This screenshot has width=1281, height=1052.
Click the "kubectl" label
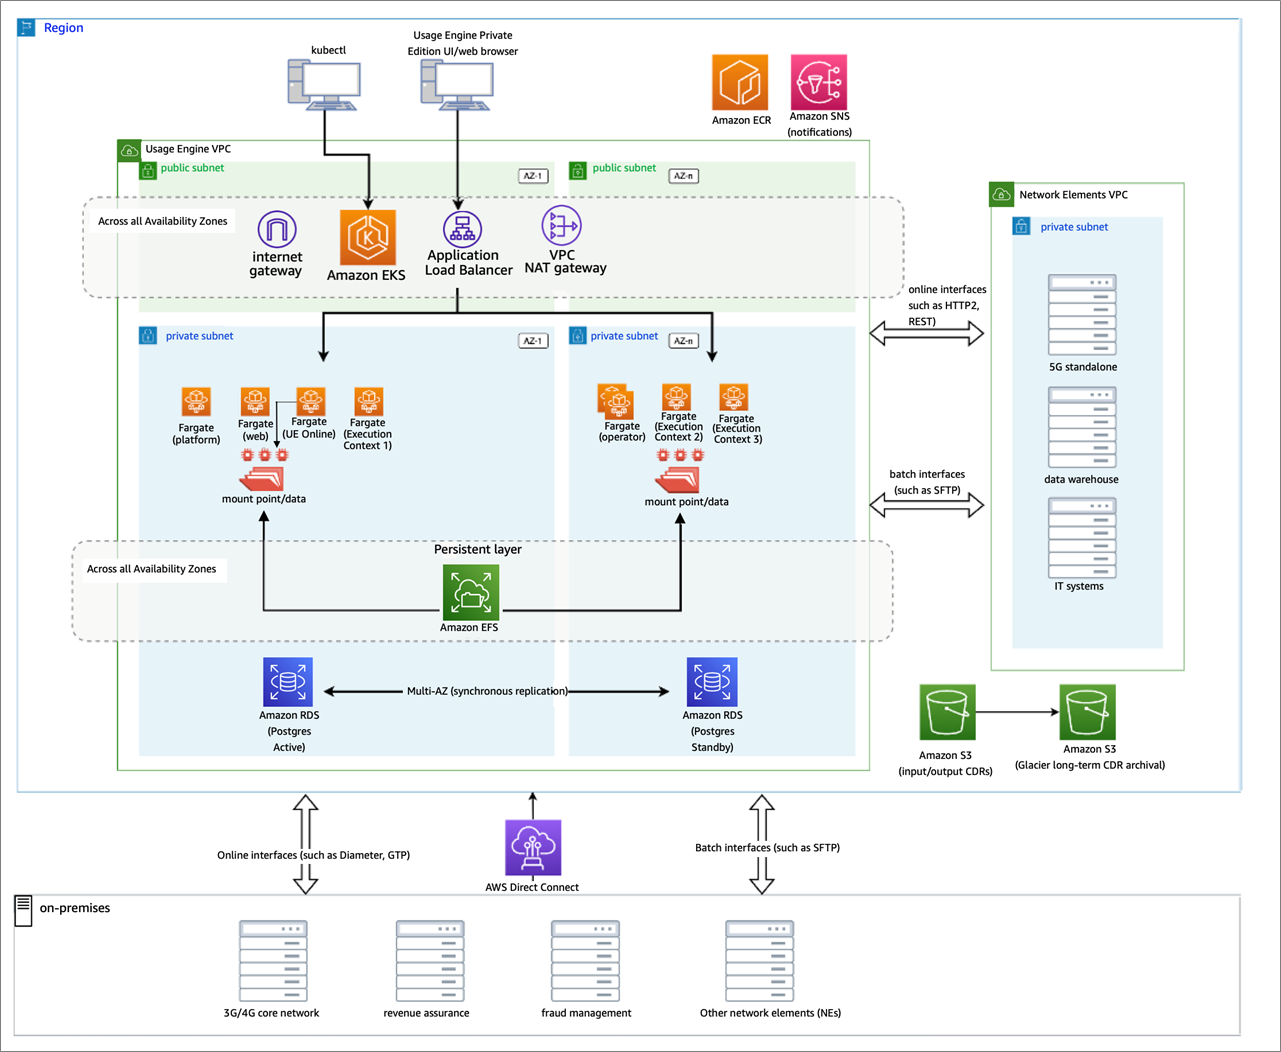point(329,50)
